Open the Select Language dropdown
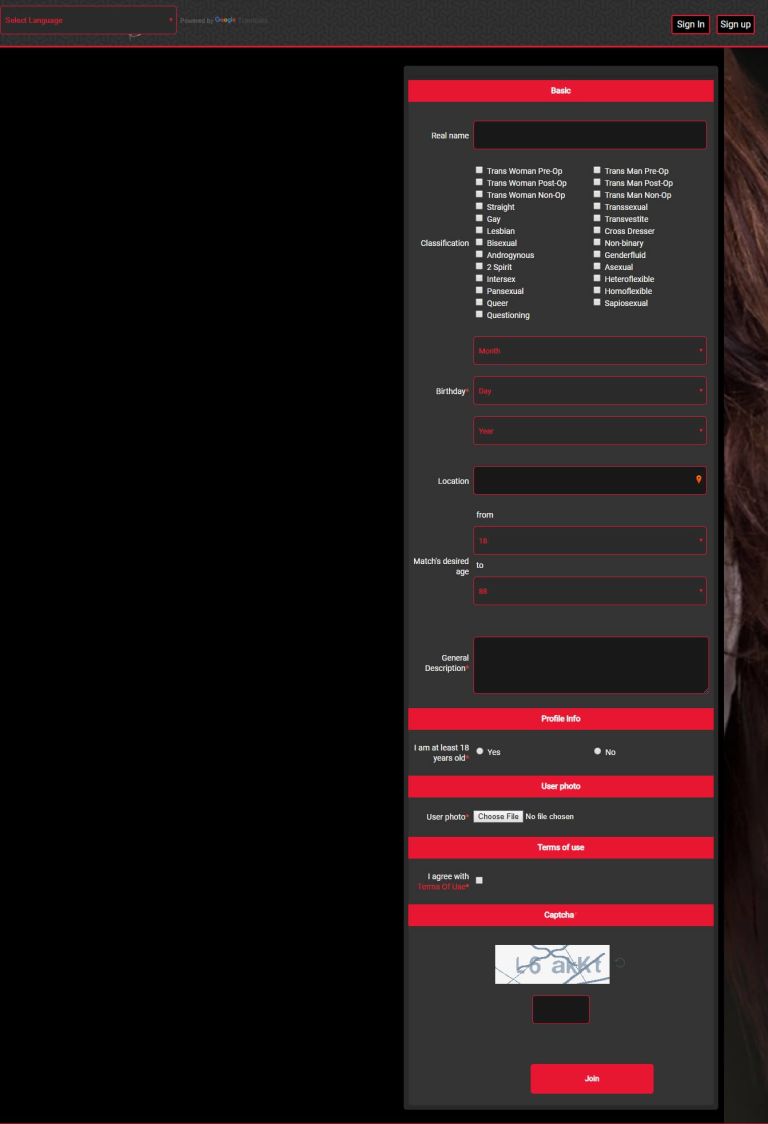 point(88,20)
